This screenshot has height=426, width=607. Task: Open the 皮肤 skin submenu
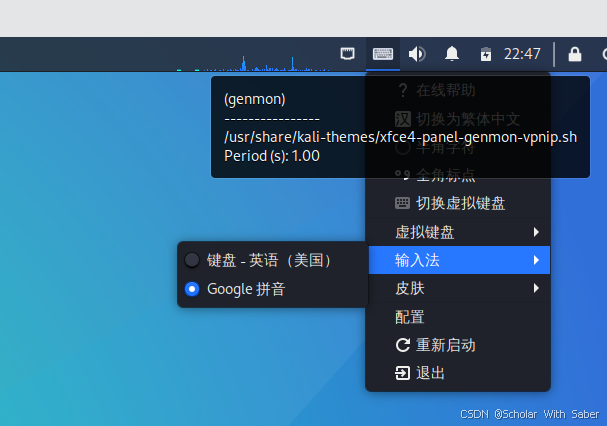pos(458,288)
